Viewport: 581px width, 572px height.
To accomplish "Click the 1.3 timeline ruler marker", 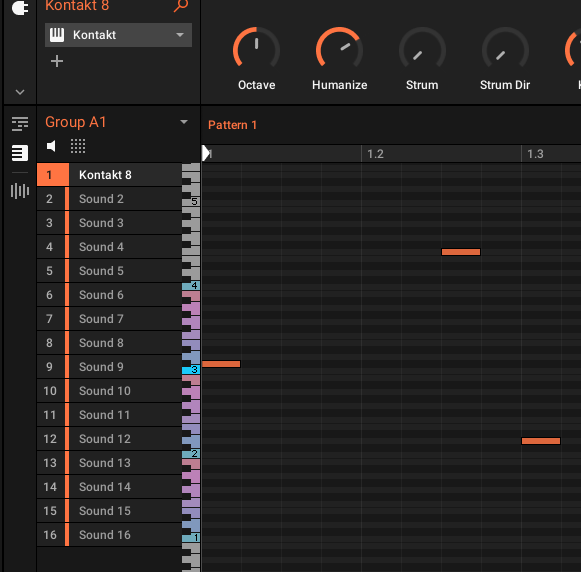I will click(x=535, y=154).
